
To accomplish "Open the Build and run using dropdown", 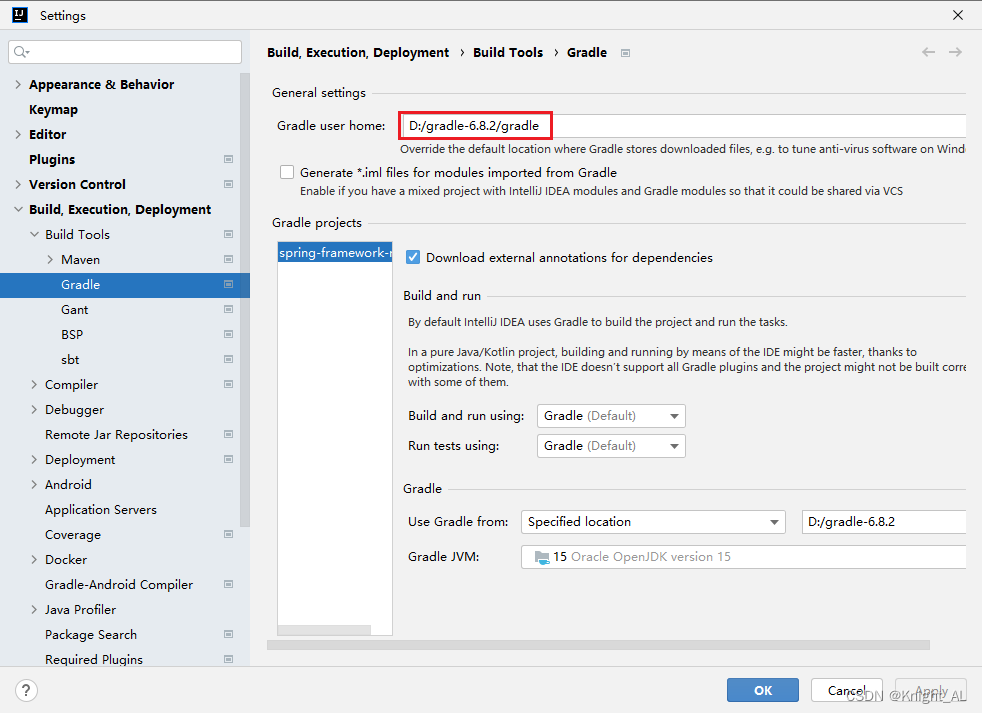I will [x=611, y=416].
